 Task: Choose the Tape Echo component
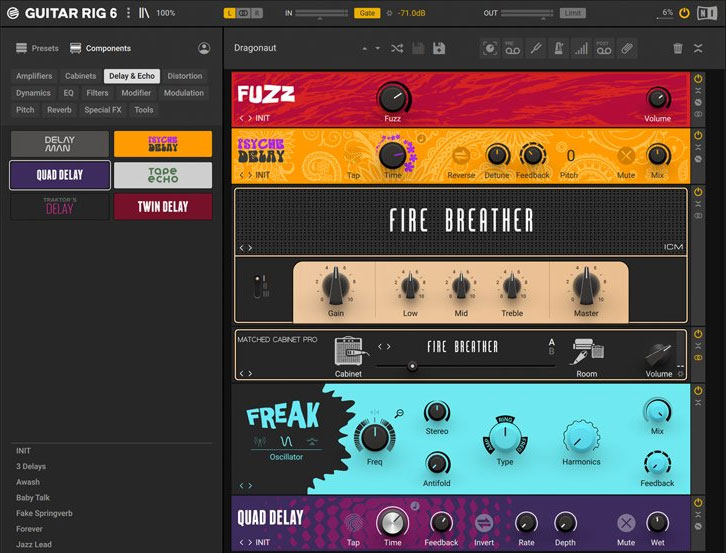pos(163,175)
